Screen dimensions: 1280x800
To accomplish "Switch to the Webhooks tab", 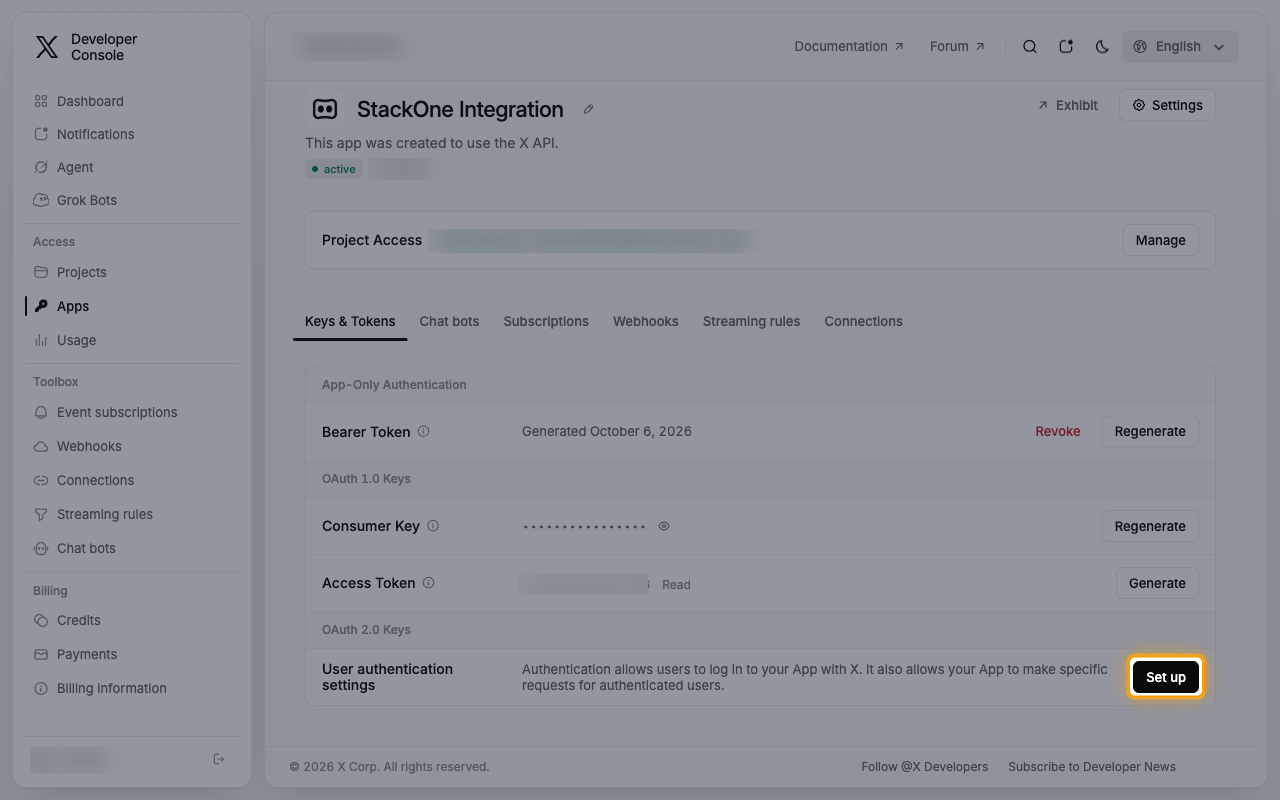I will (645, 321).
